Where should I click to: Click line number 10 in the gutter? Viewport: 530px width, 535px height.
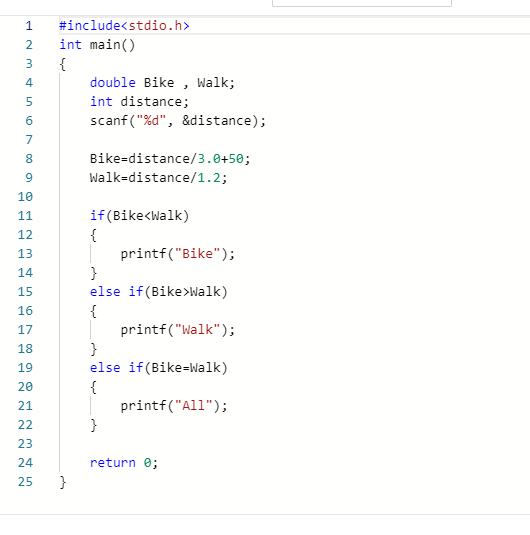coord(25,197)
